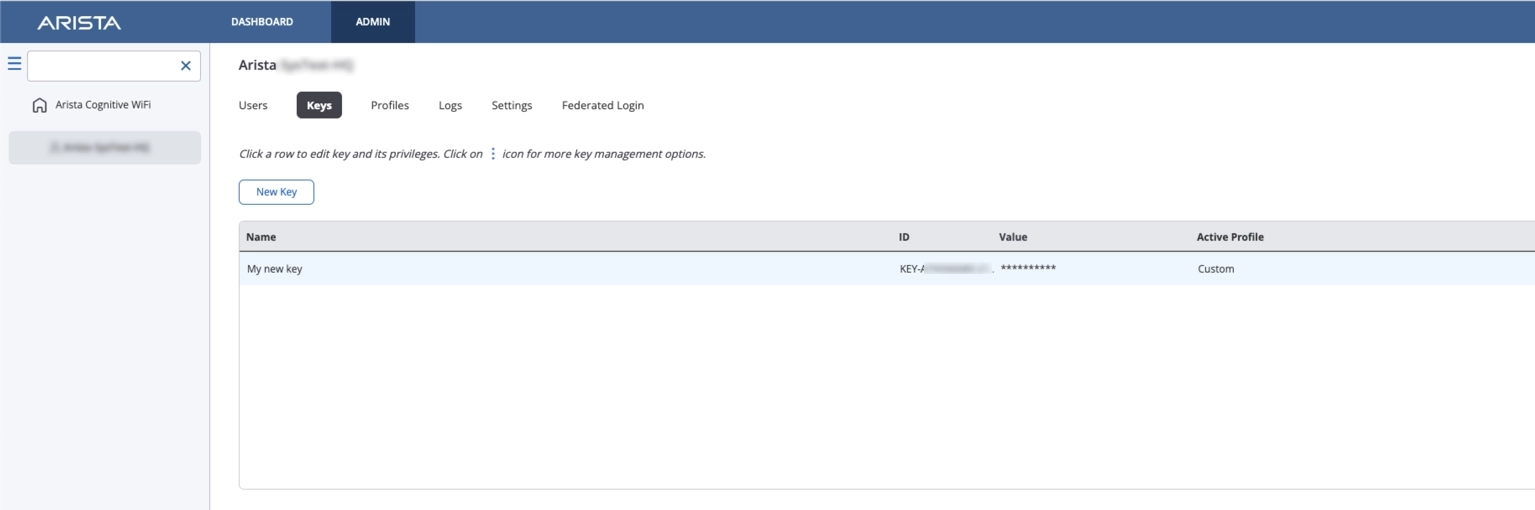Open the Logs tab
Viewport: 1535px width, 510px height.
[450, 105]
